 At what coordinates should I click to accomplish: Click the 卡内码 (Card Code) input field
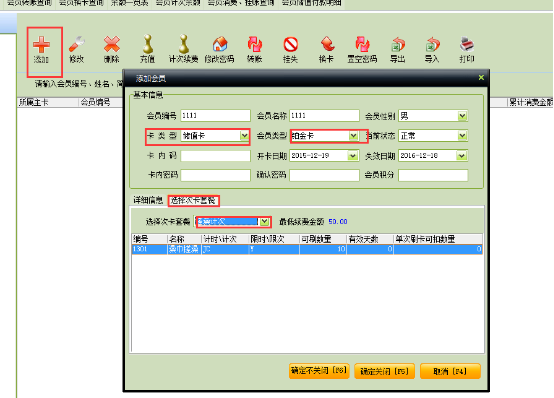pos(216,156)
